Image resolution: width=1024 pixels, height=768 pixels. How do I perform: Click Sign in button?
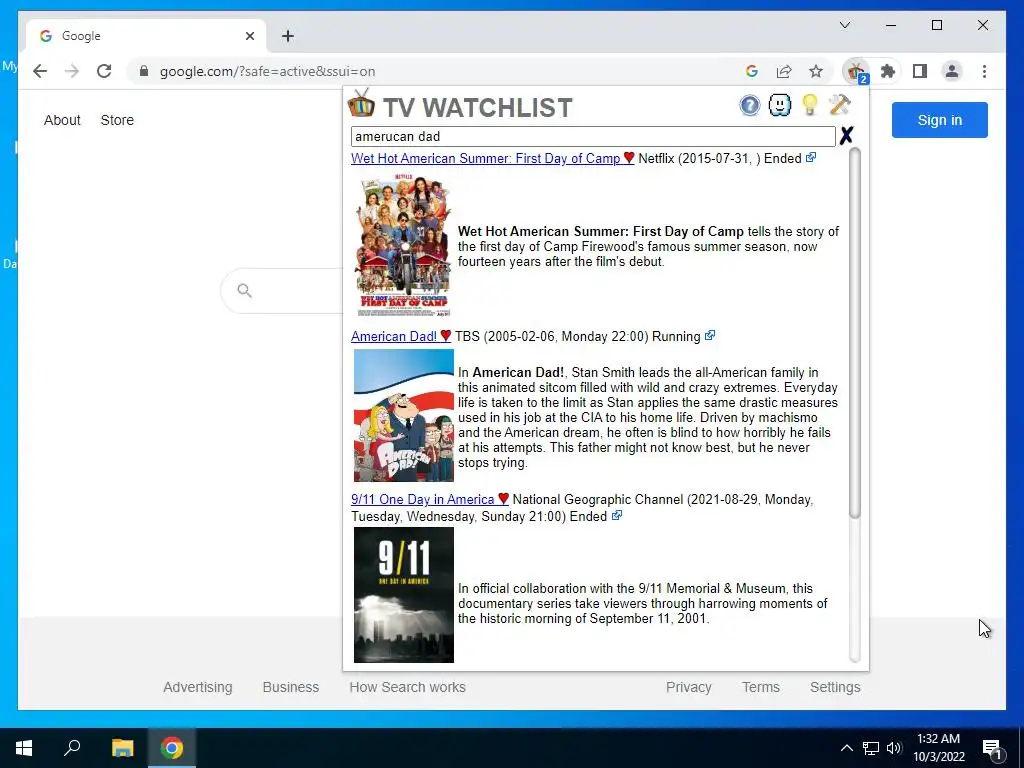point(940,120)
